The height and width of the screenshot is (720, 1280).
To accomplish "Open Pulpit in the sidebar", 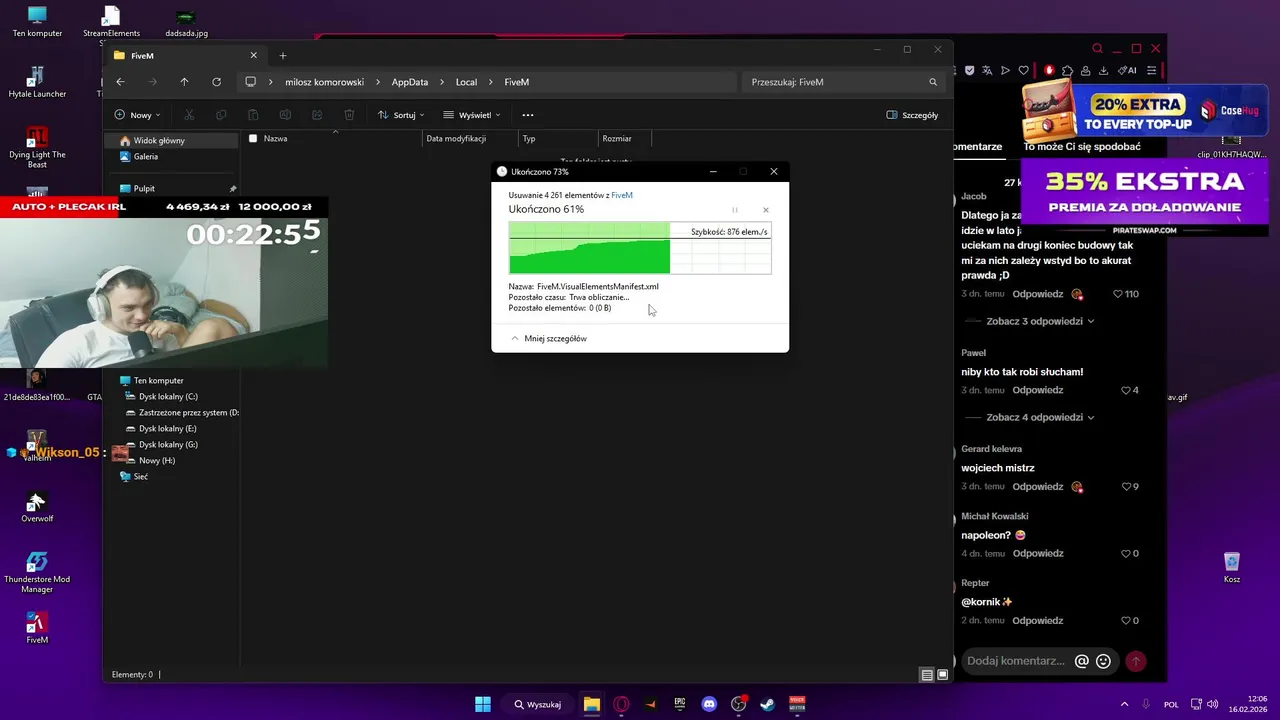I will 144,189.
